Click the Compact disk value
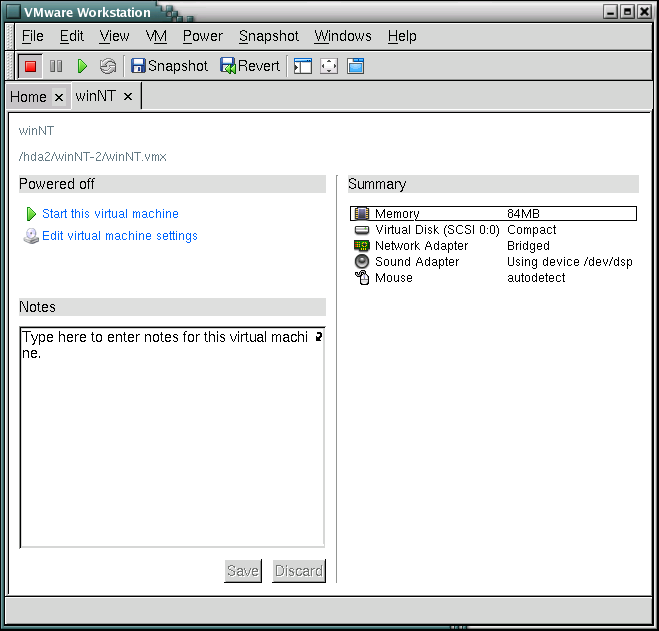659x631 pixels. pyautogui.click(x=532, y=230)
